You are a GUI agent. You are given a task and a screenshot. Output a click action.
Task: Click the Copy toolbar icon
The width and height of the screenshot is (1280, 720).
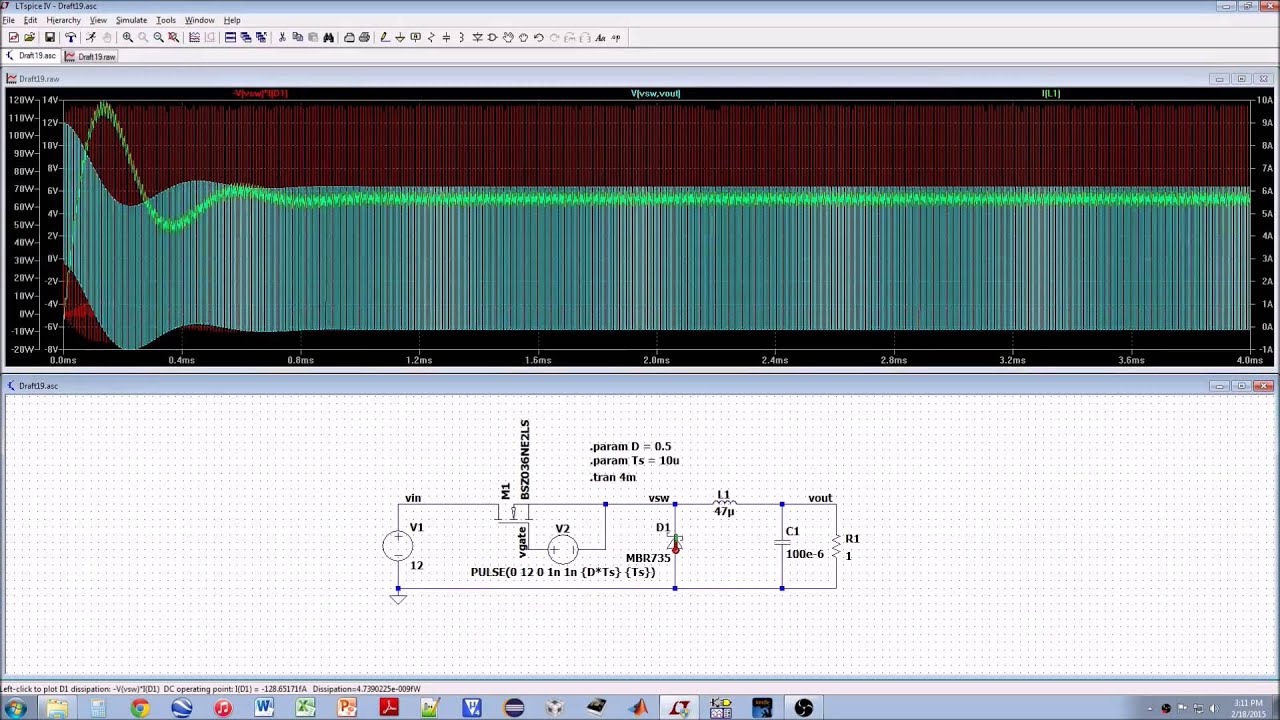point(297,37)
